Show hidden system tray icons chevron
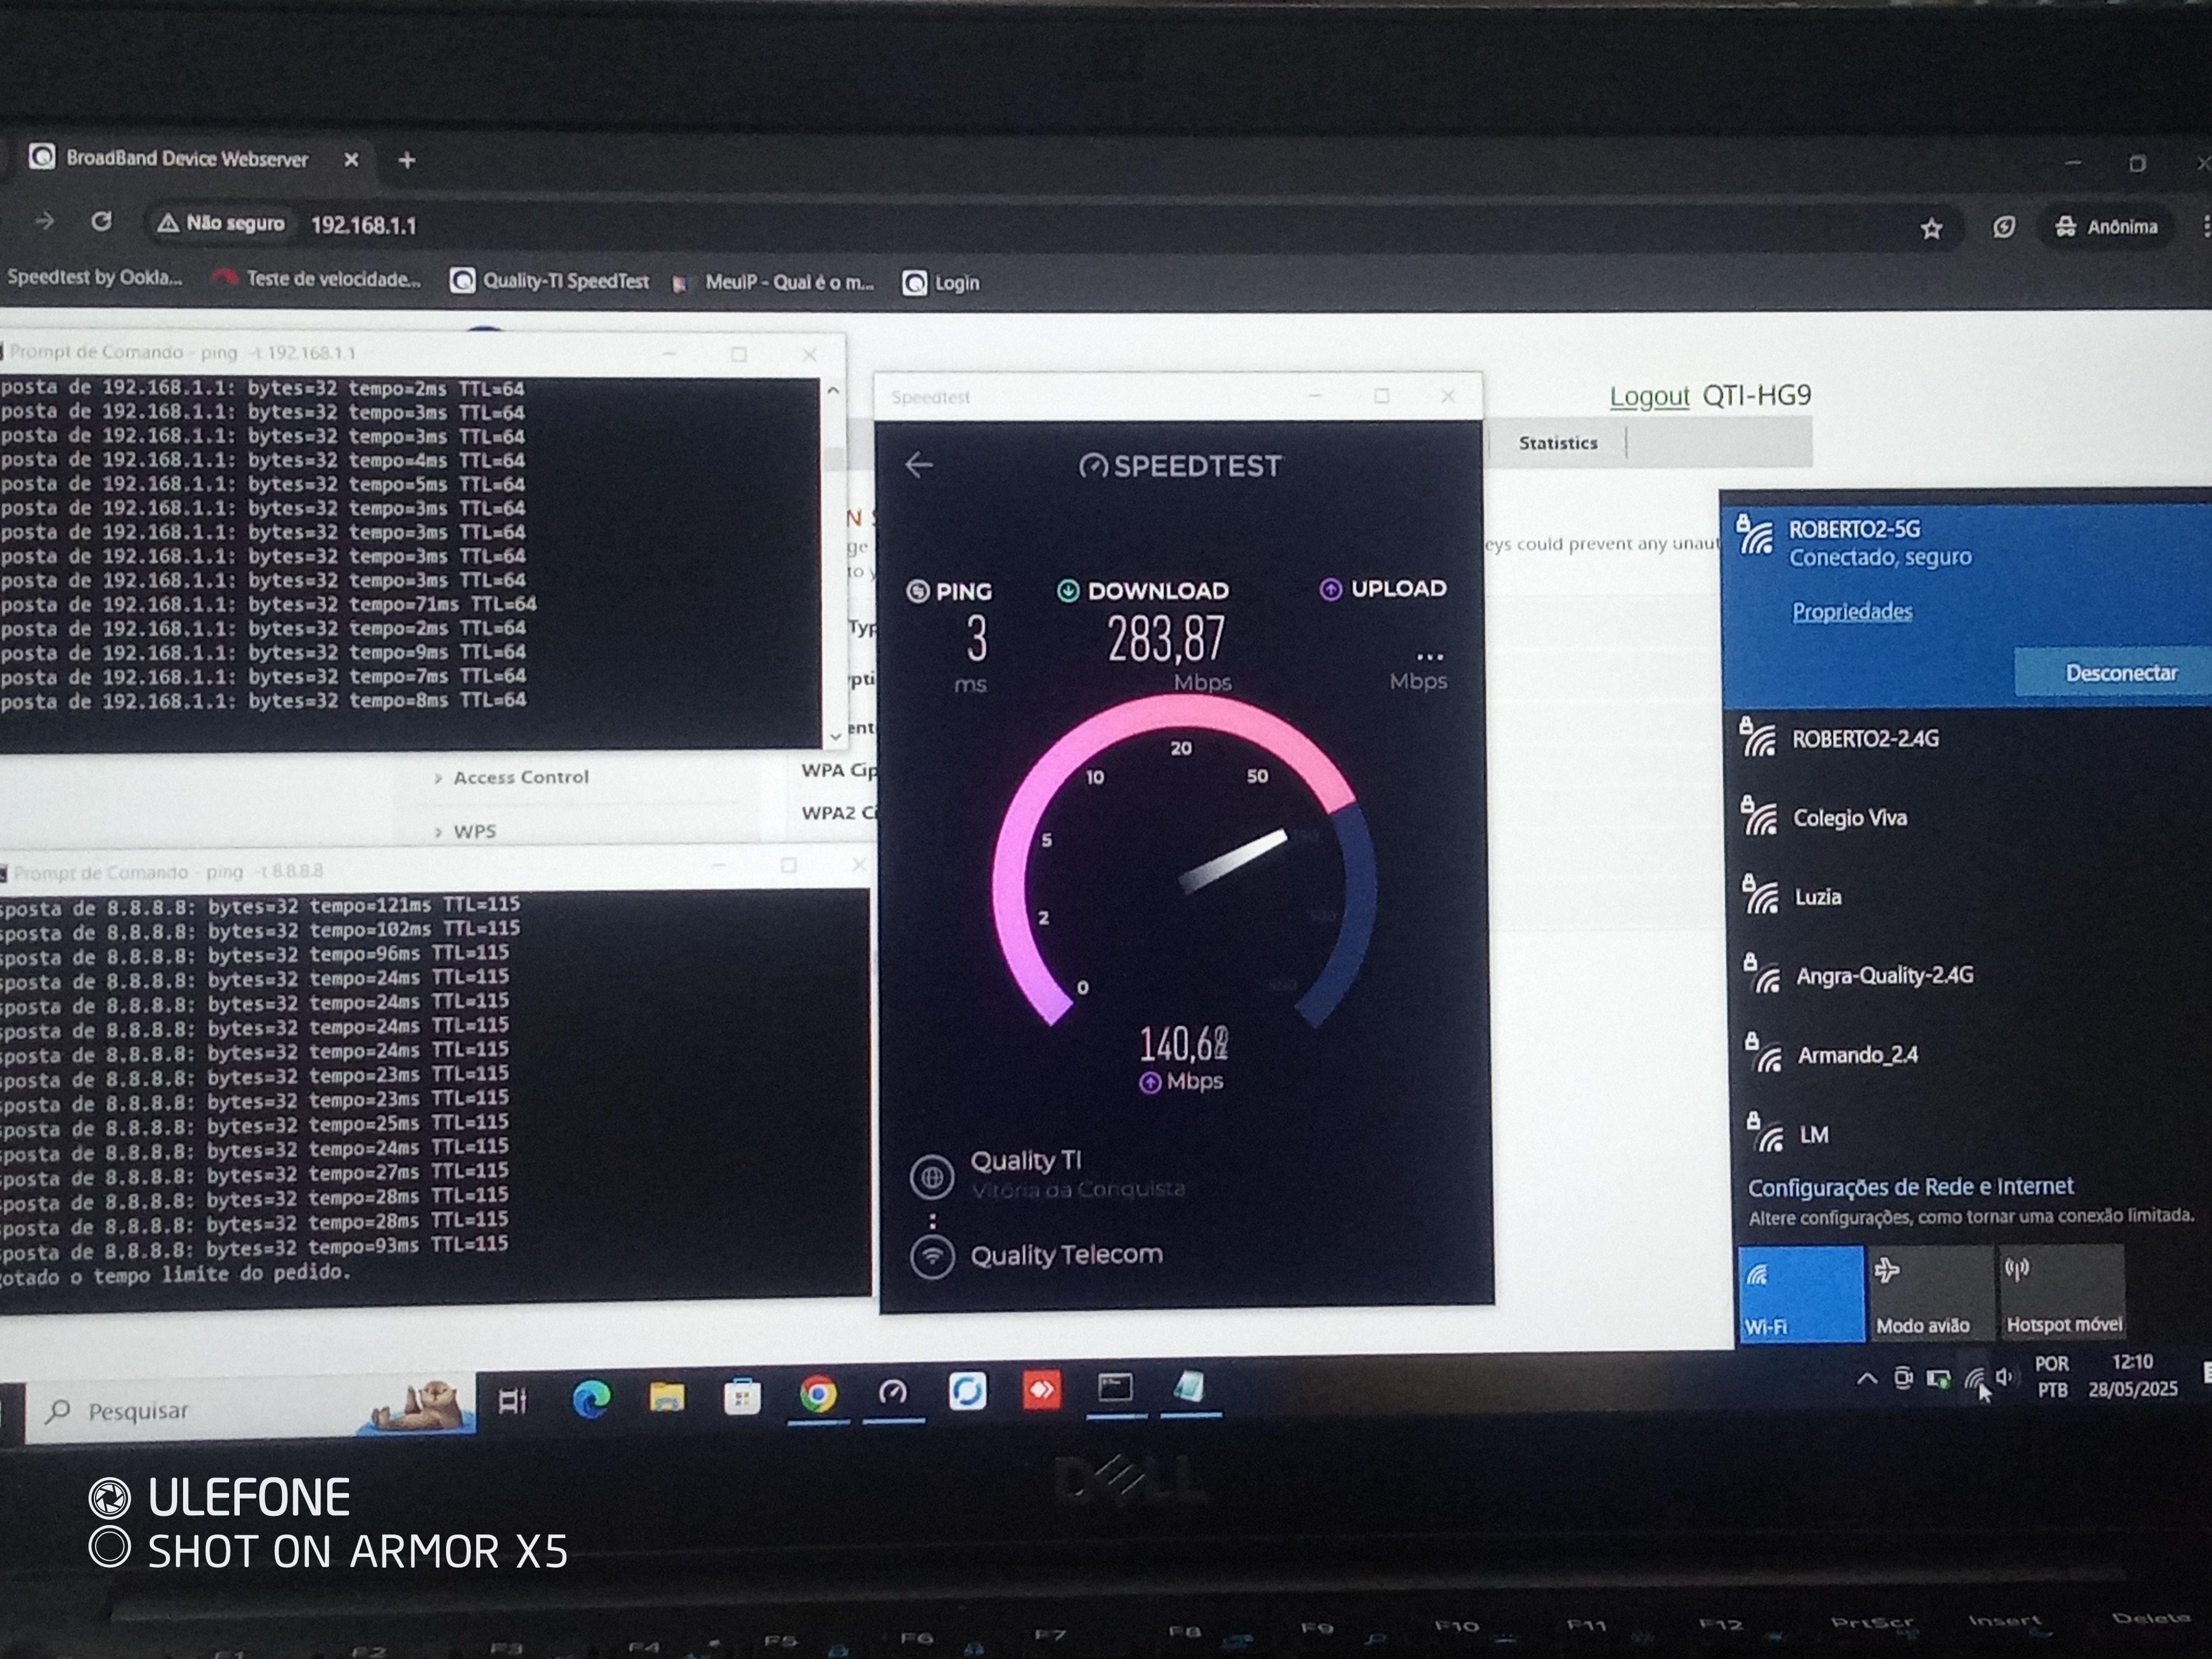The height and width of the screenshot is (1659, 2212). (x=1866, y=1379)
